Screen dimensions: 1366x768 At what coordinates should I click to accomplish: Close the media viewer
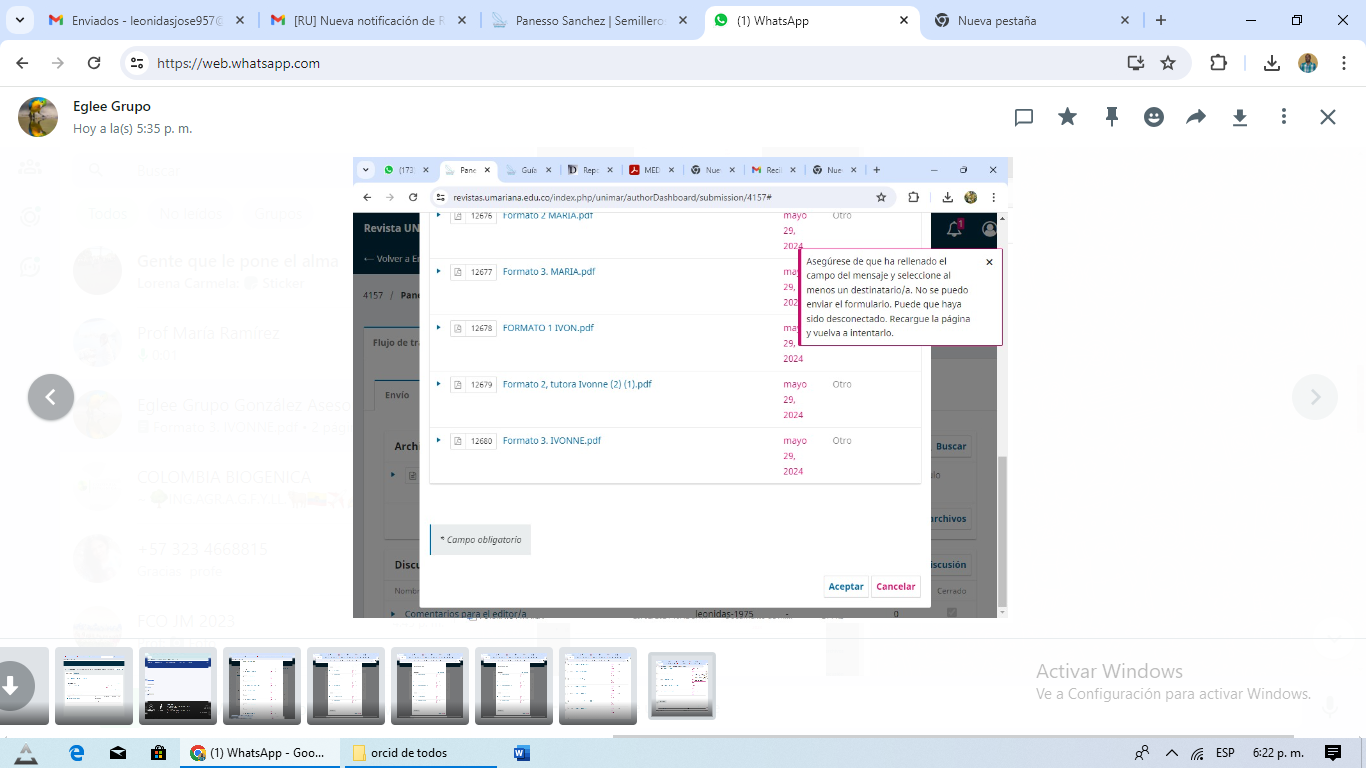1328,117
